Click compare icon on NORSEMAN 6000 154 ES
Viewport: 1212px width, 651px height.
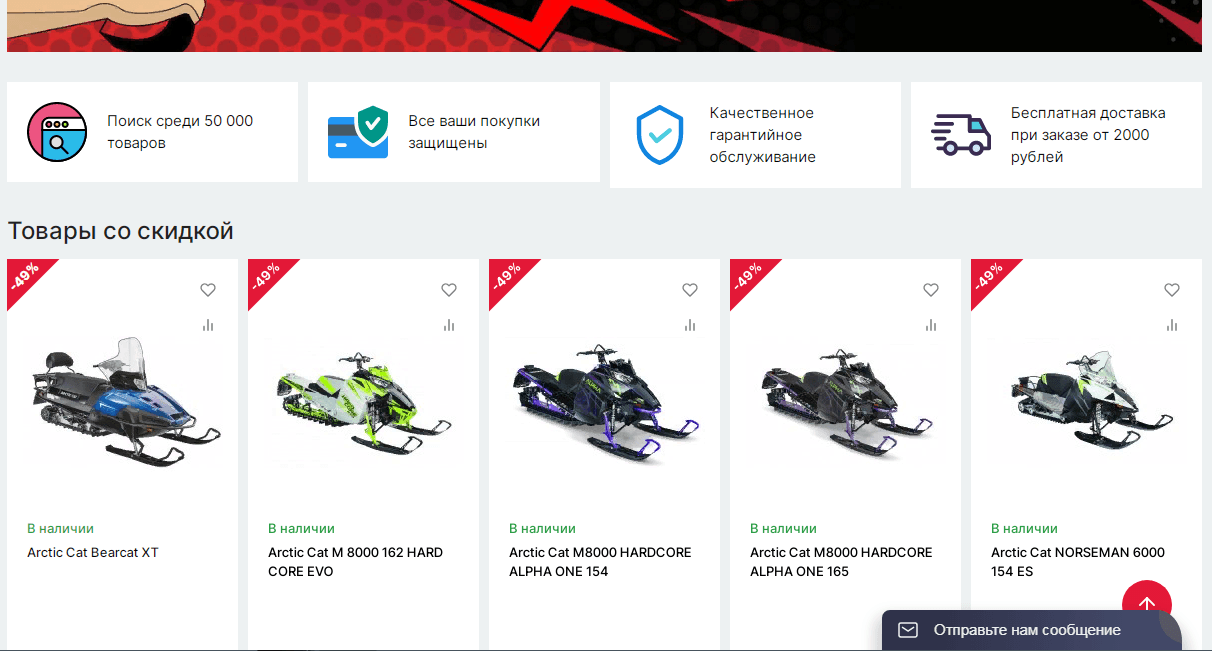coord(1172,325)
